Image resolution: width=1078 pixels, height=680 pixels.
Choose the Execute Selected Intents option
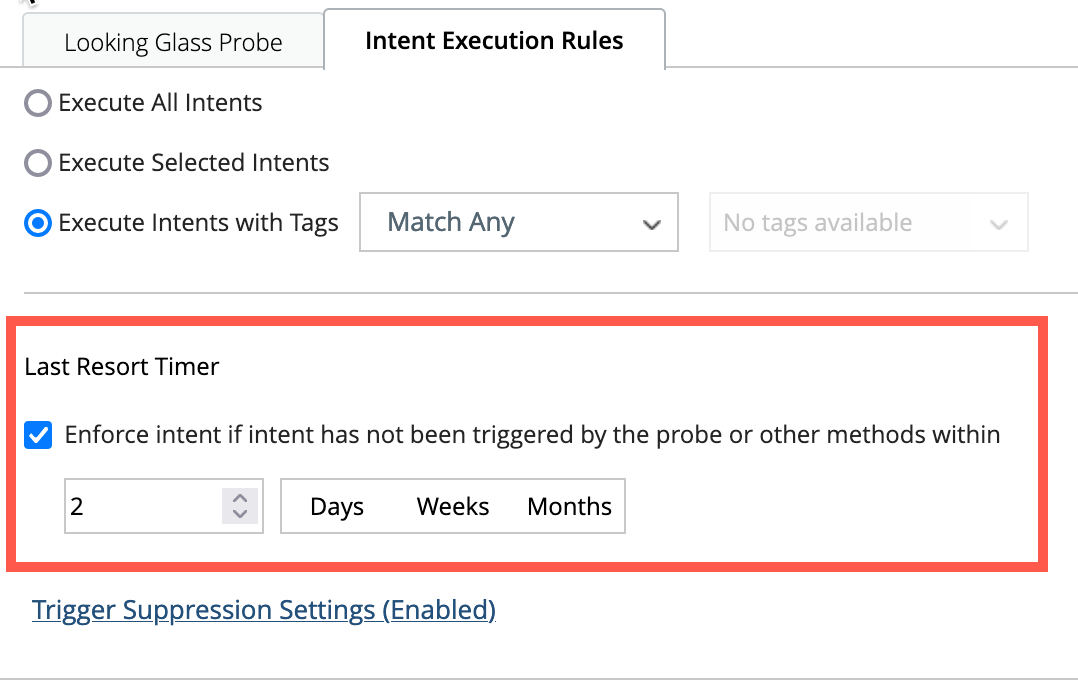point(37,163)
